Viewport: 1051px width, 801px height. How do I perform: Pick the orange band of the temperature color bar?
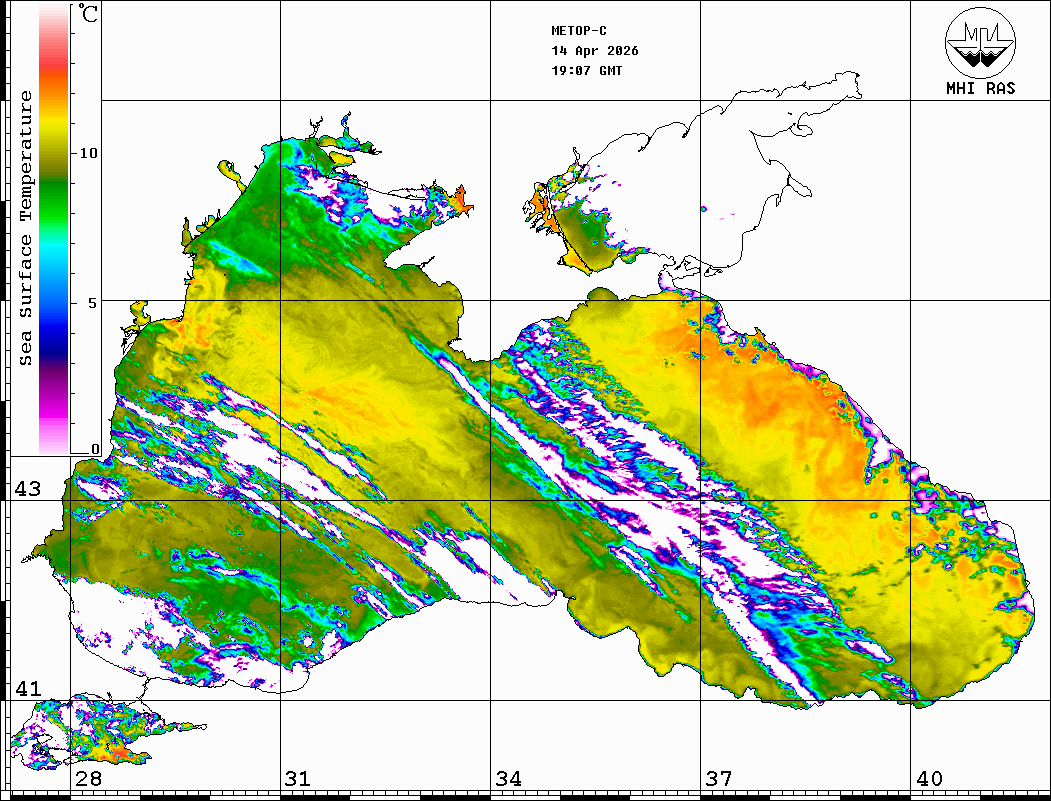(x=54, y=88)
